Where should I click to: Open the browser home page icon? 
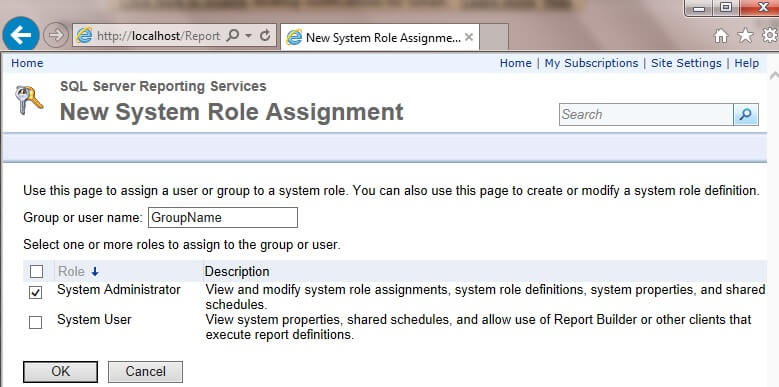coord(720,36)
